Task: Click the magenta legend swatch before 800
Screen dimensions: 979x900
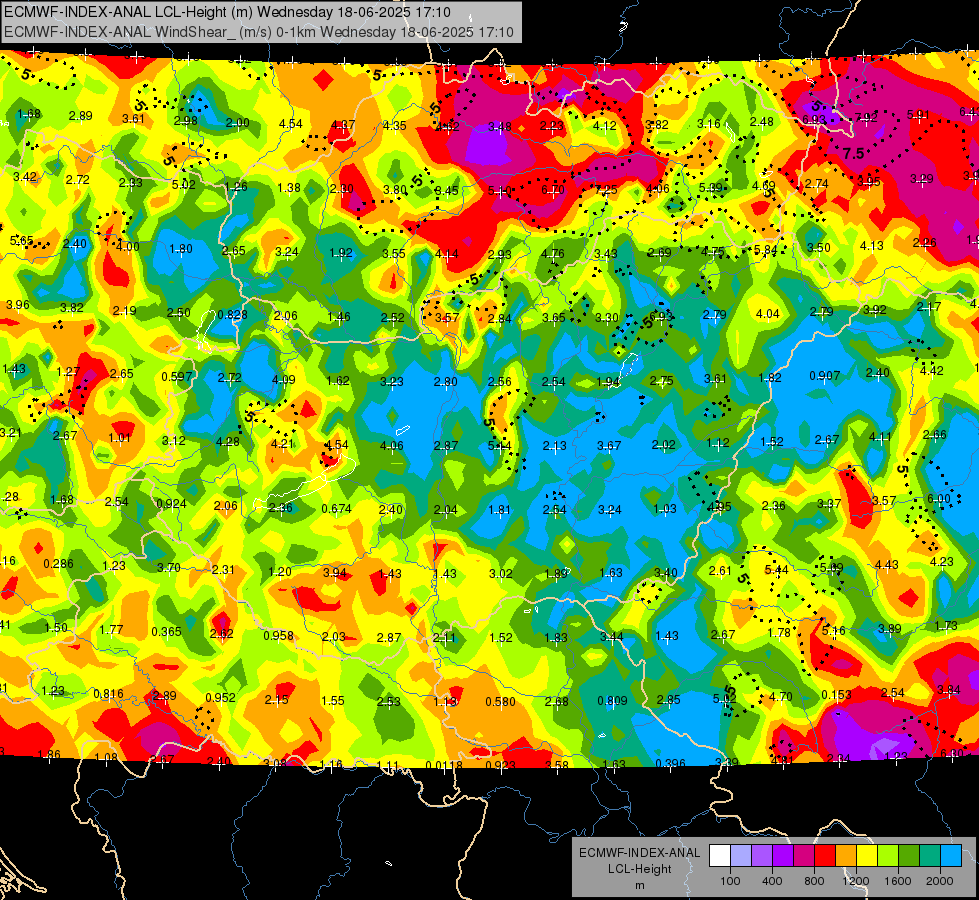Action: (x=804, y=856)
